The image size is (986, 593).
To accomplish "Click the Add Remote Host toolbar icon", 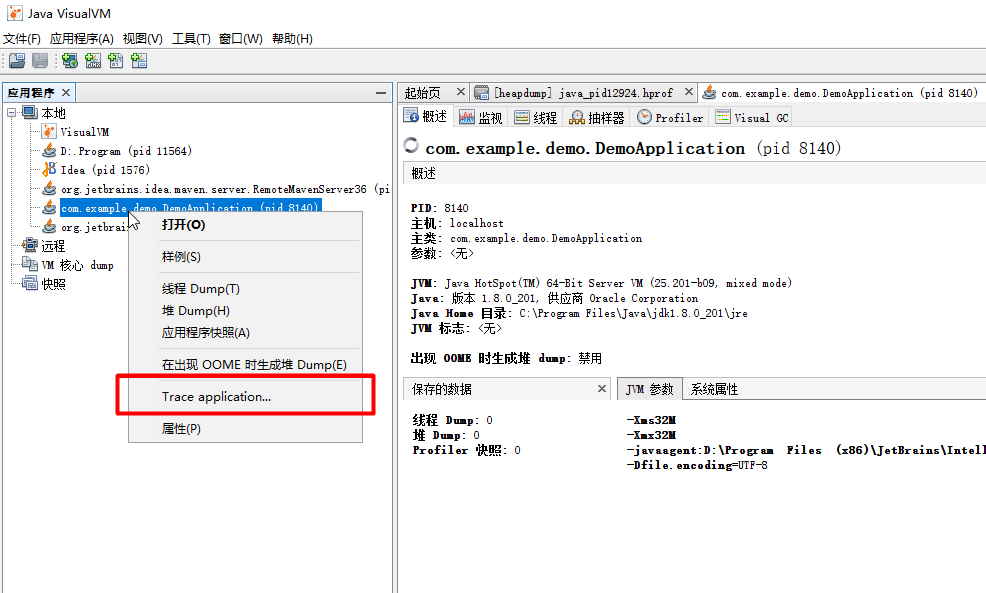I will (70, 60).
